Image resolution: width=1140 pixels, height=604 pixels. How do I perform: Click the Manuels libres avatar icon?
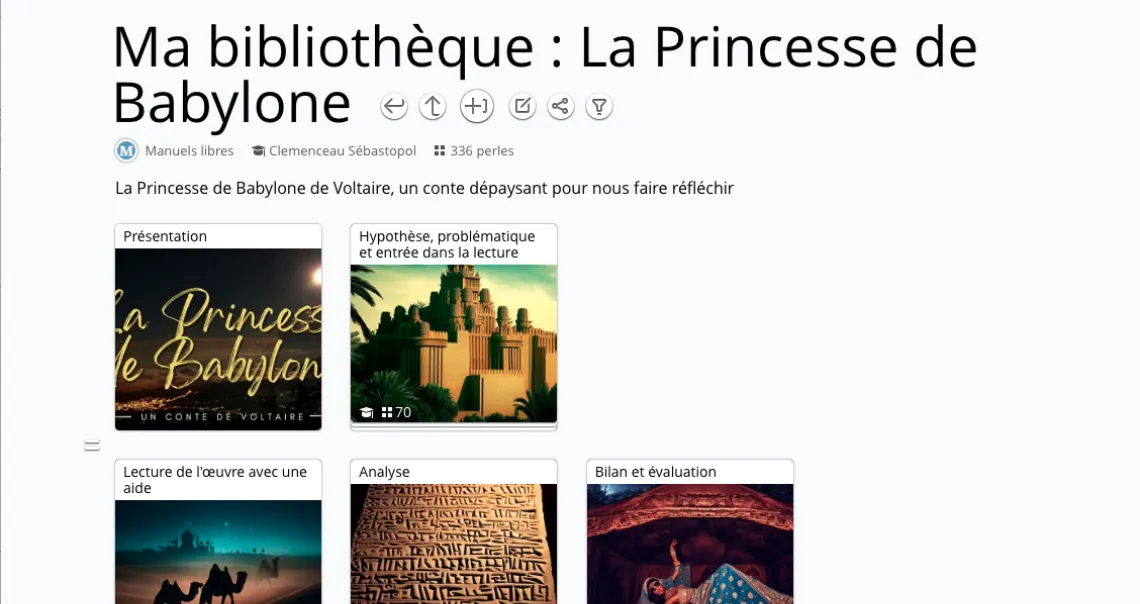point(127,151)
